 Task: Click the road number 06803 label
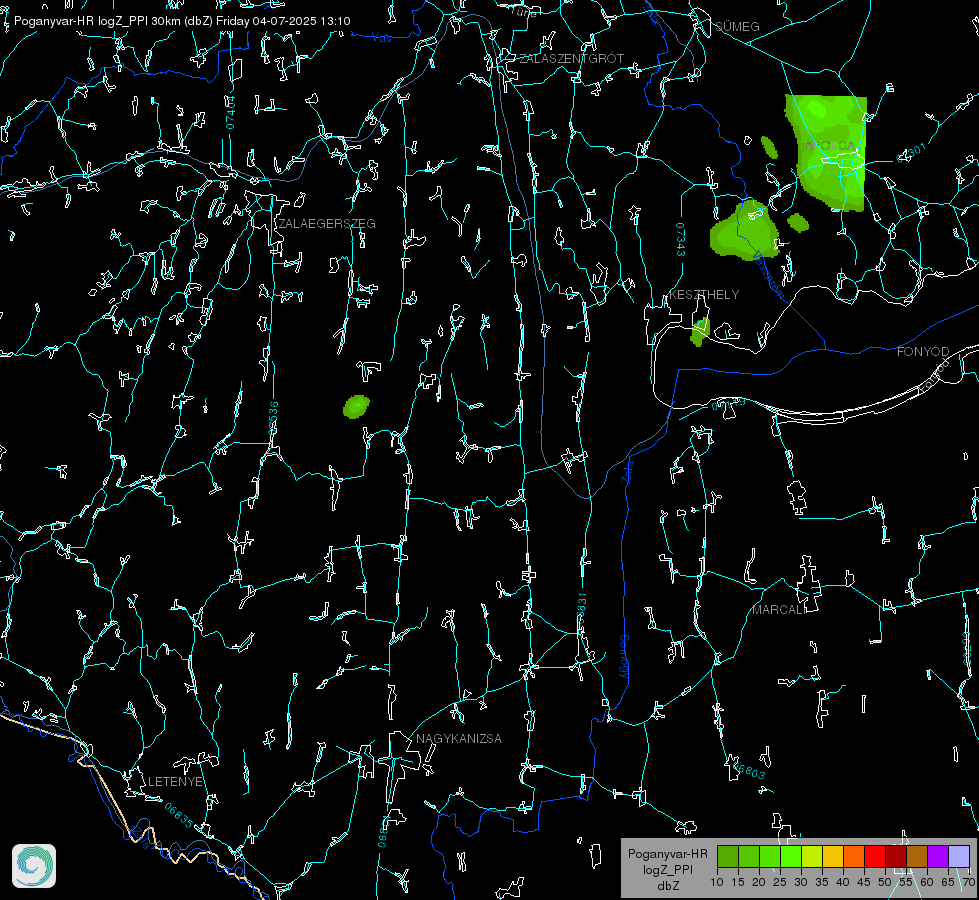click(749, 771)
